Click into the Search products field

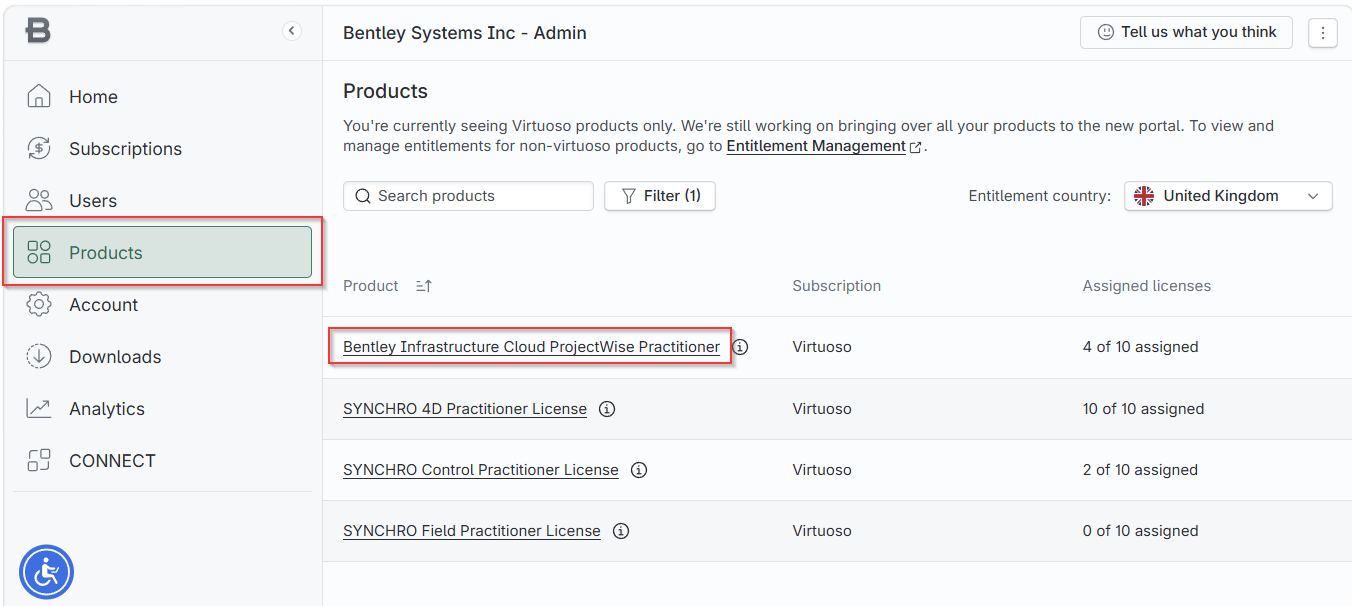[468, 196]
